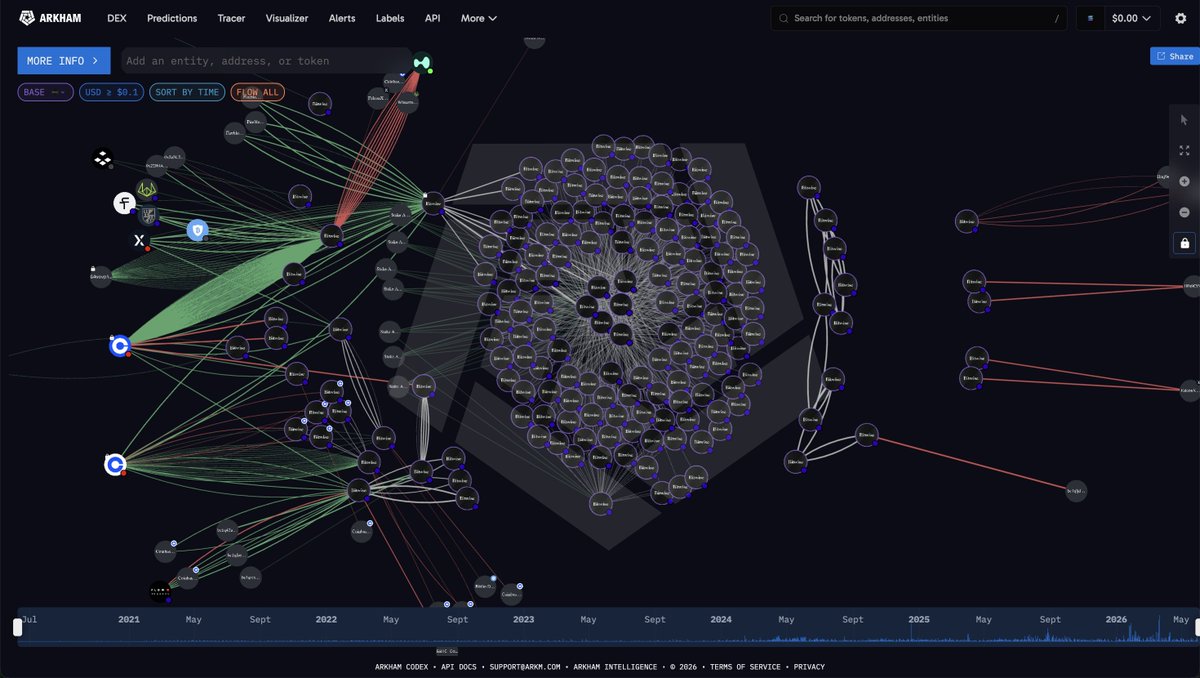The width and height of the screenshot is (1200, 678).
Task: Click the USD ≥ $0.1 filter chip
Action: click(111, 92)
